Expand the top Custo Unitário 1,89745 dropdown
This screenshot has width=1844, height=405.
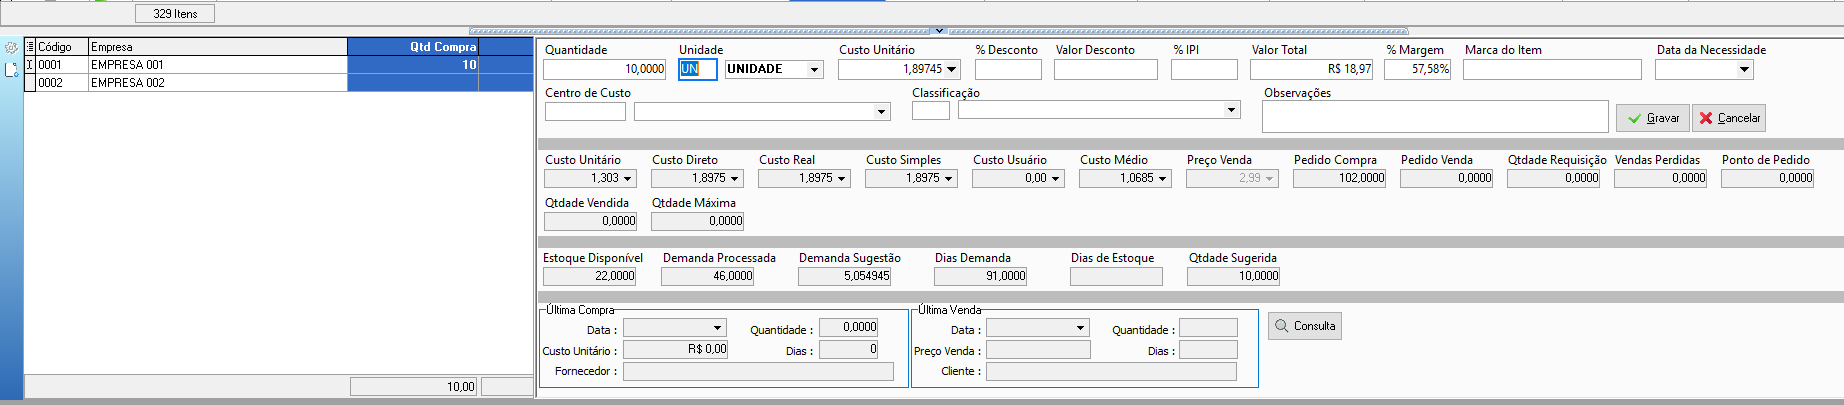point(951,69)
